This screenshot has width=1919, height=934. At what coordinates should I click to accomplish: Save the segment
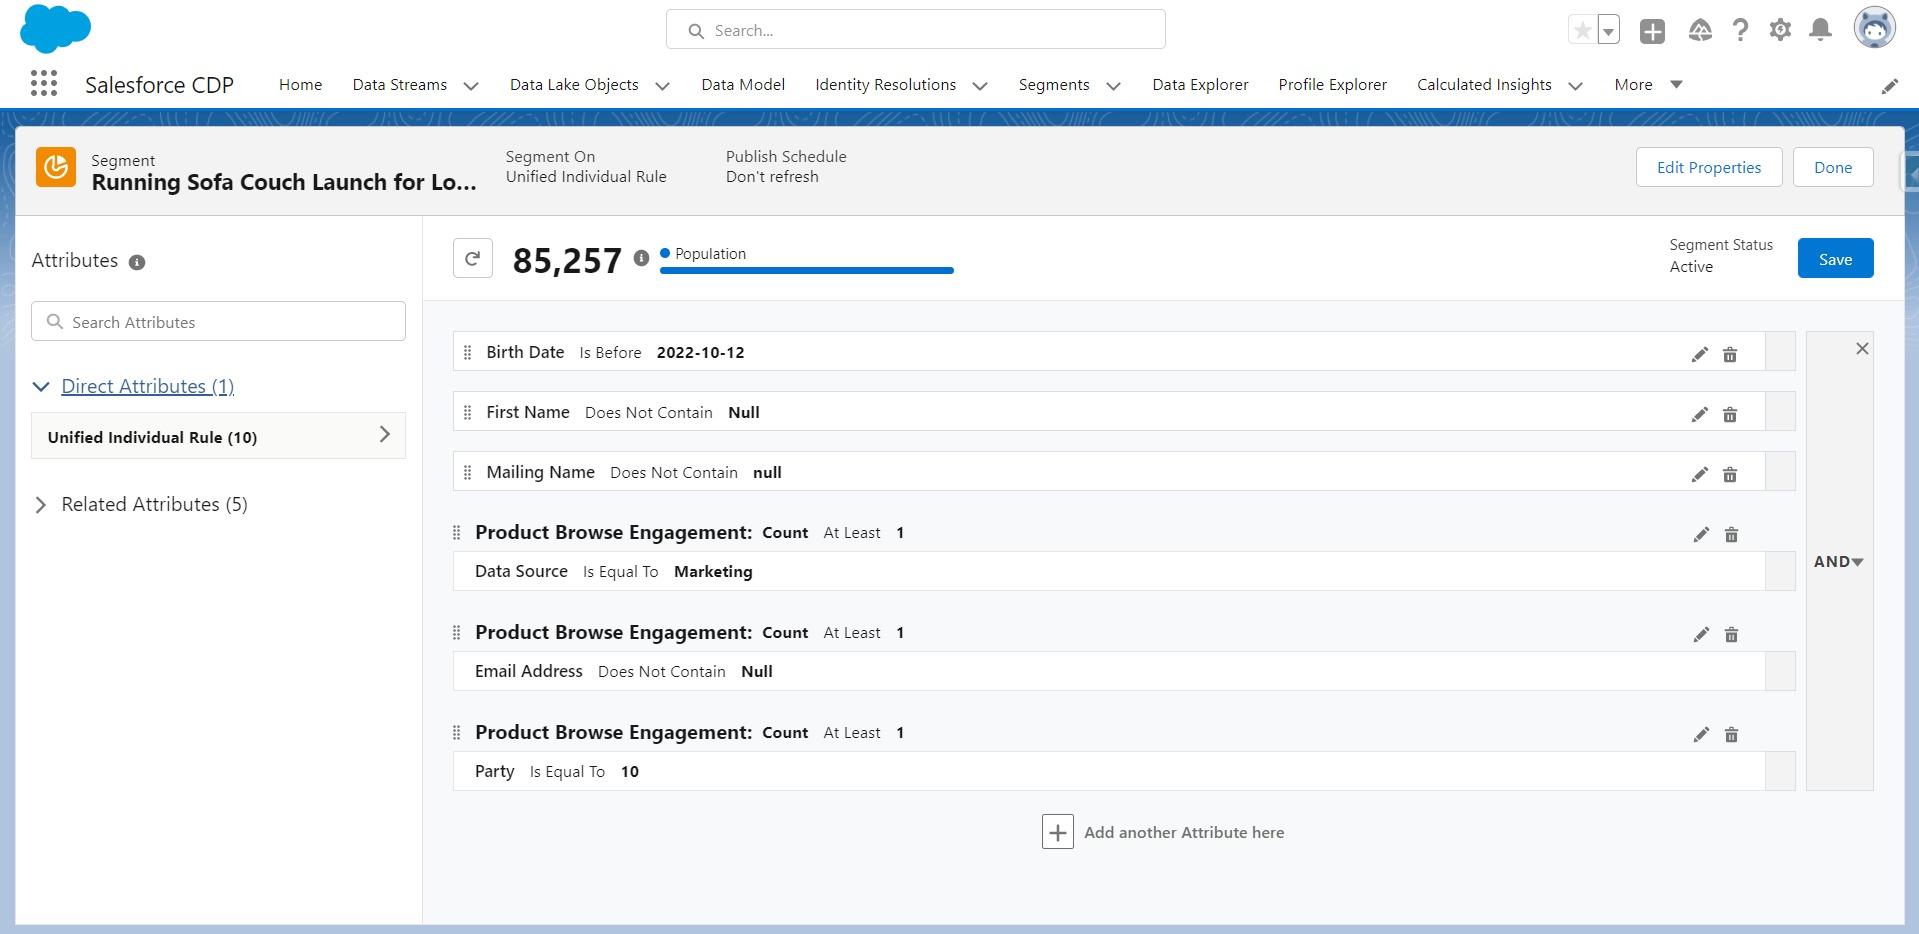tap(1835, 259)
